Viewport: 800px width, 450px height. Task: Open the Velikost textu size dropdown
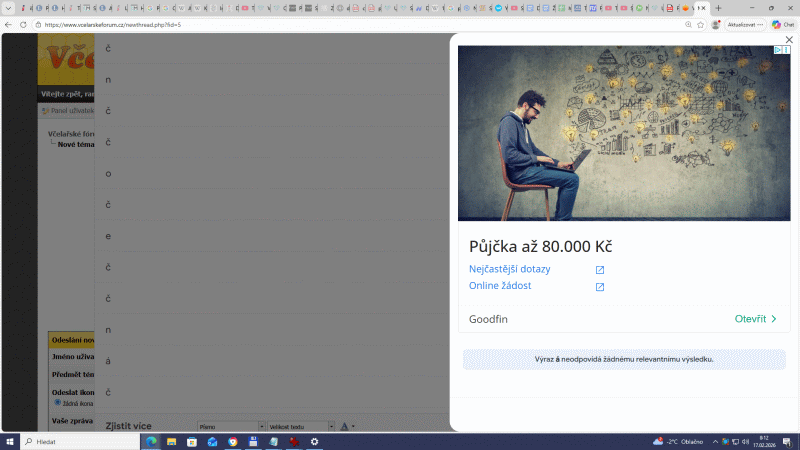[x=301, y=427]
